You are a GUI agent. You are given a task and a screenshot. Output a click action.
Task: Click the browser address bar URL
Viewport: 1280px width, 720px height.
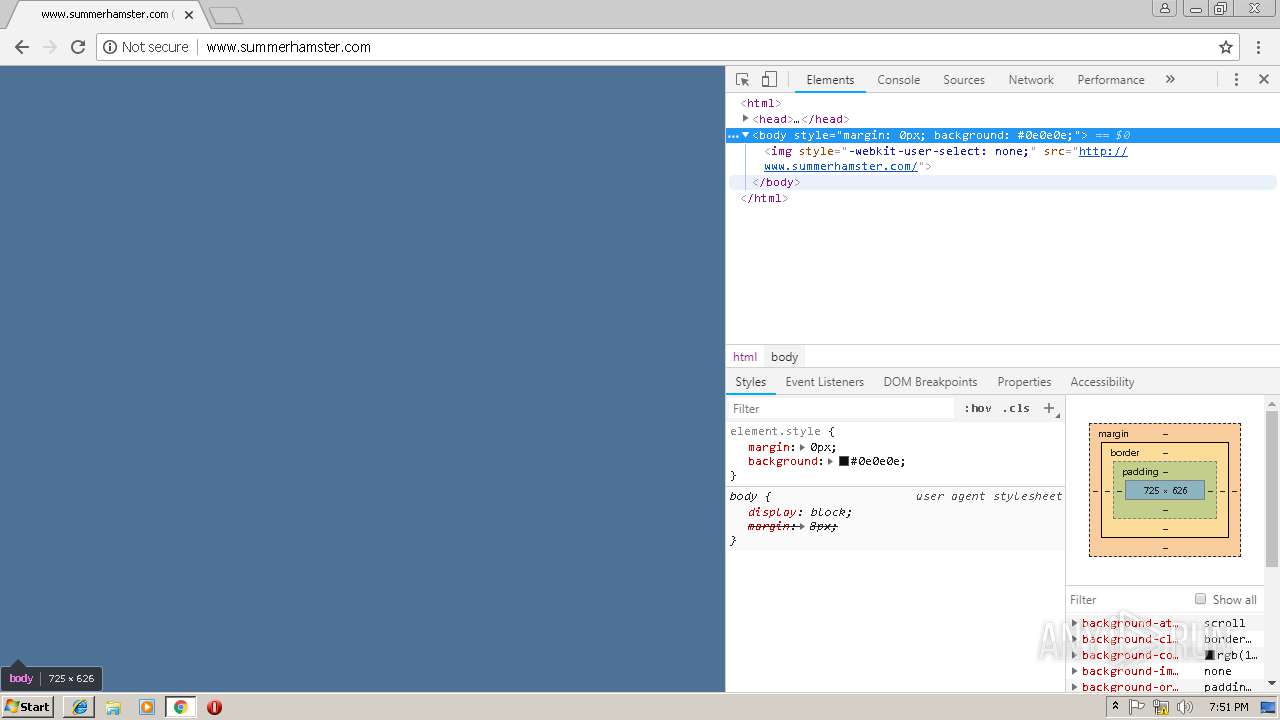288,47
